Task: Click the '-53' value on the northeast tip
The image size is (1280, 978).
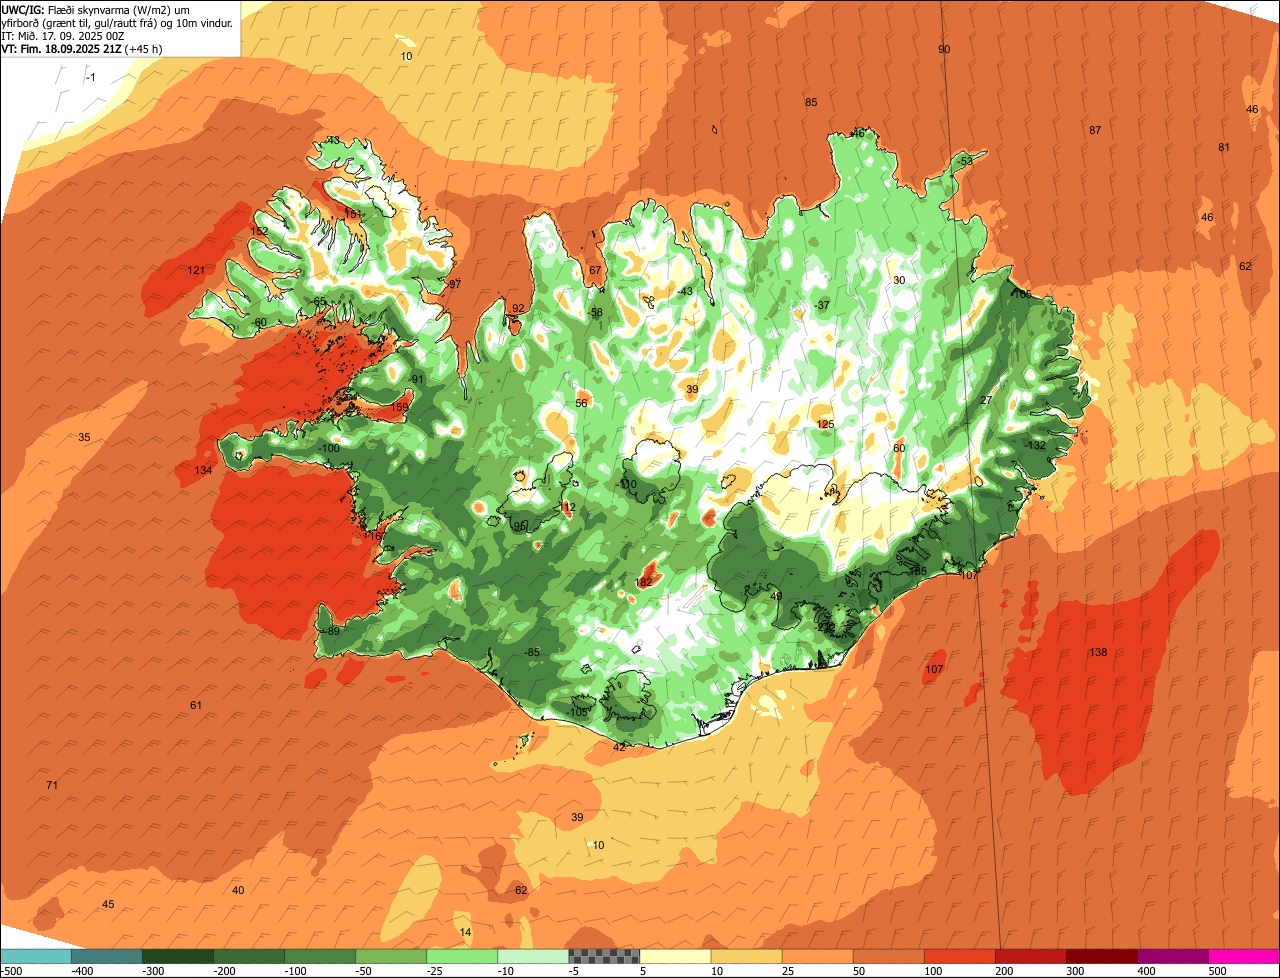Action: (964, 161)
